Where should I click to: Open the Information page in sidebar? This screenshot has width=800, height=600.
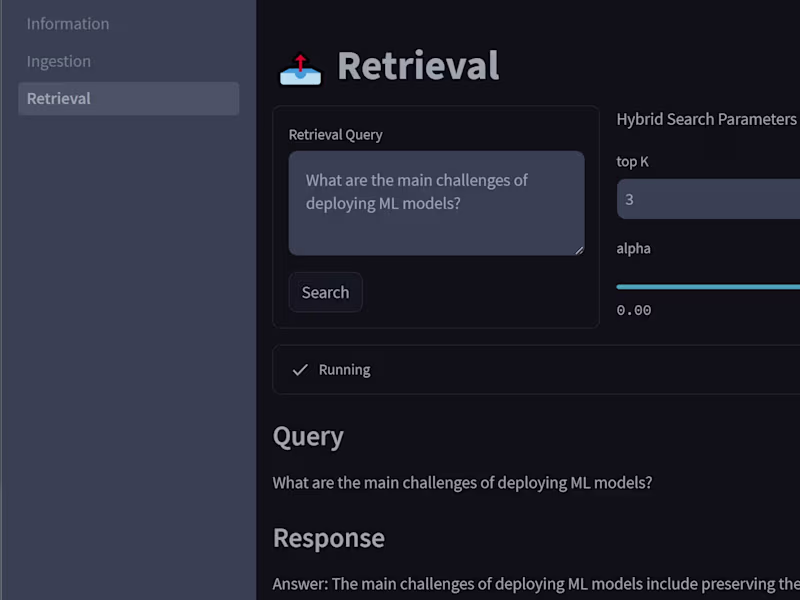pyautogui.click(x=68, y=24)
